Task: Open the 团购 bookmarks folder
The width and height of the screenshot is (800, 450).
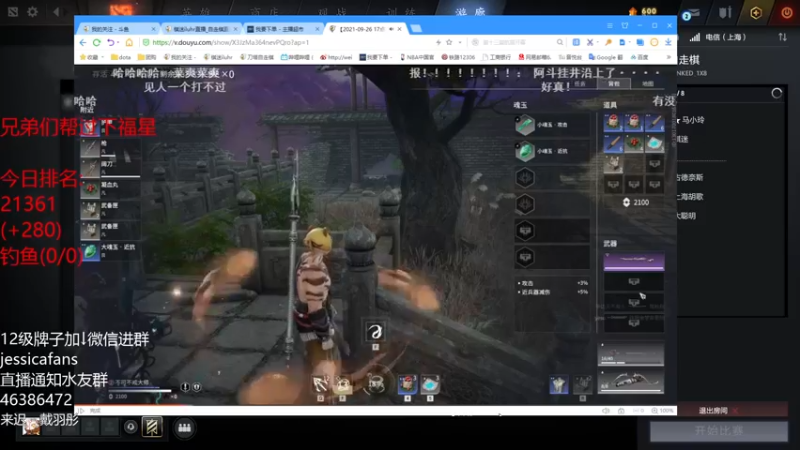Action: tap(147, 57)
